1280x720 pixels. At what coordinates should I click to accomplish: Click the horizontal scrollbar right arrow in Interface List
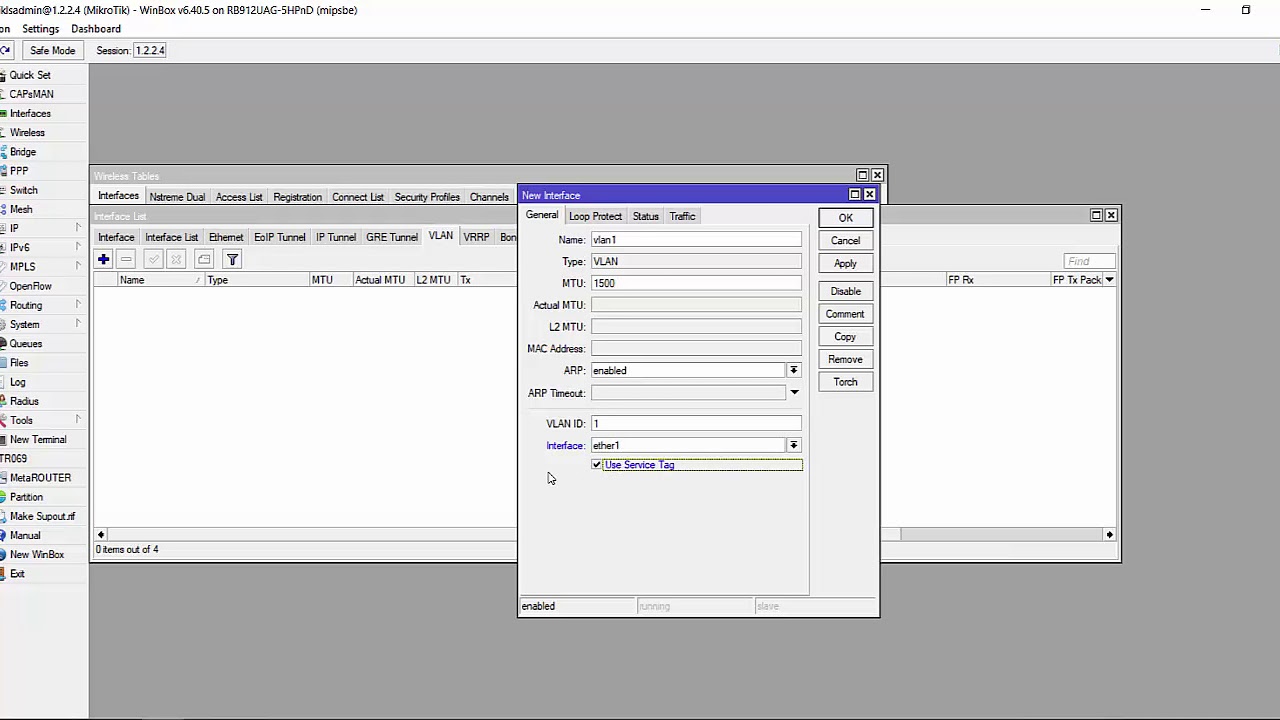point(1109,535)
